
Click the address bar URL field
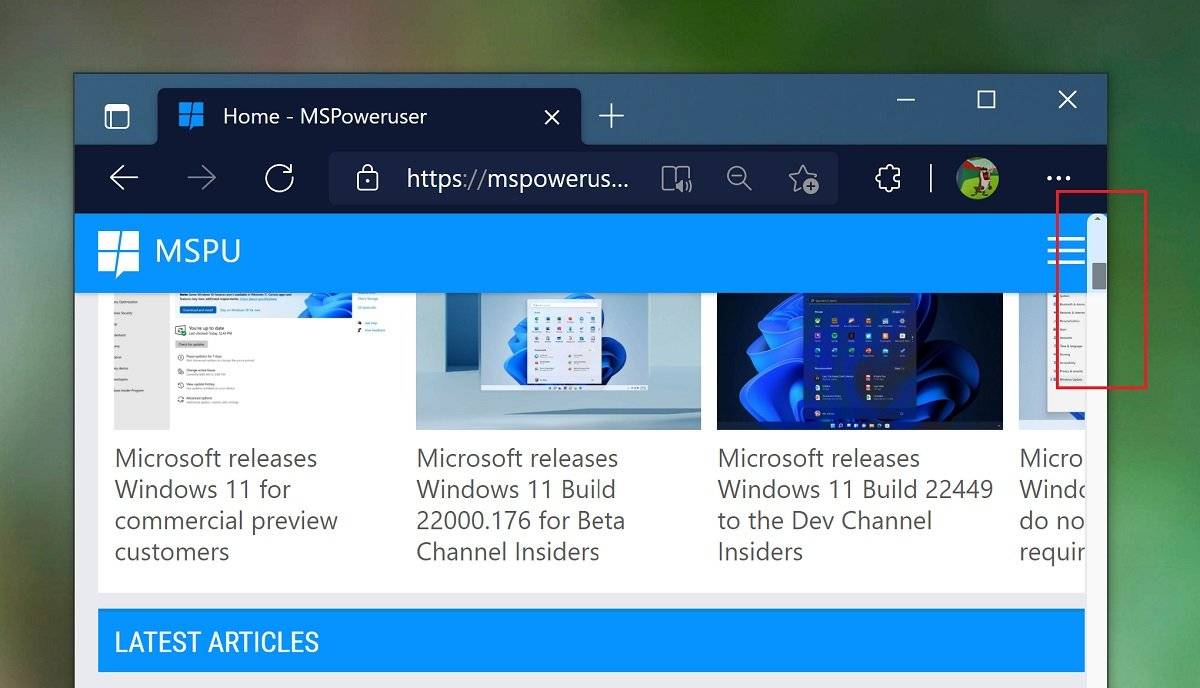point(518,178)
